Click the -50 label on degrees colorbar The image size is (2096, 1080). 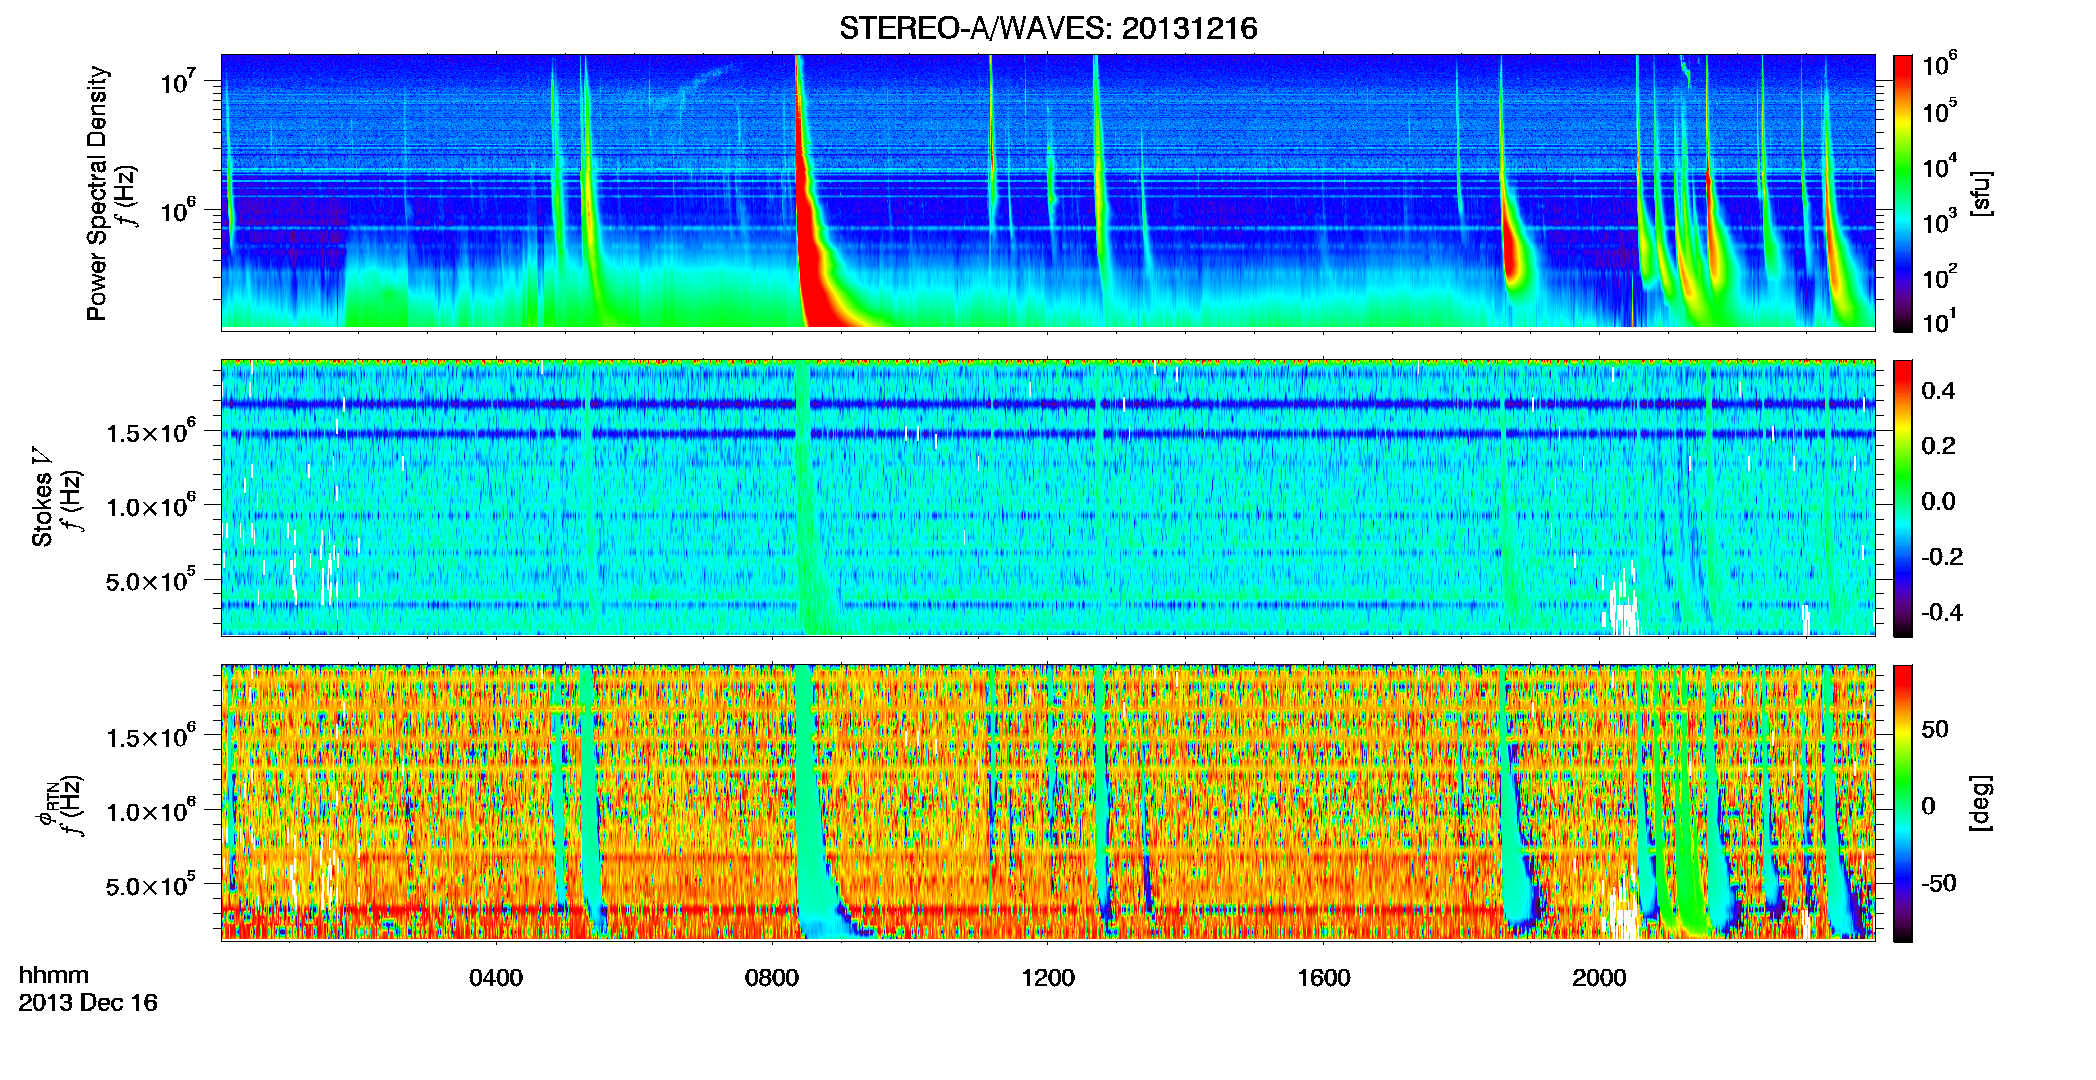tap(1939, 883)
